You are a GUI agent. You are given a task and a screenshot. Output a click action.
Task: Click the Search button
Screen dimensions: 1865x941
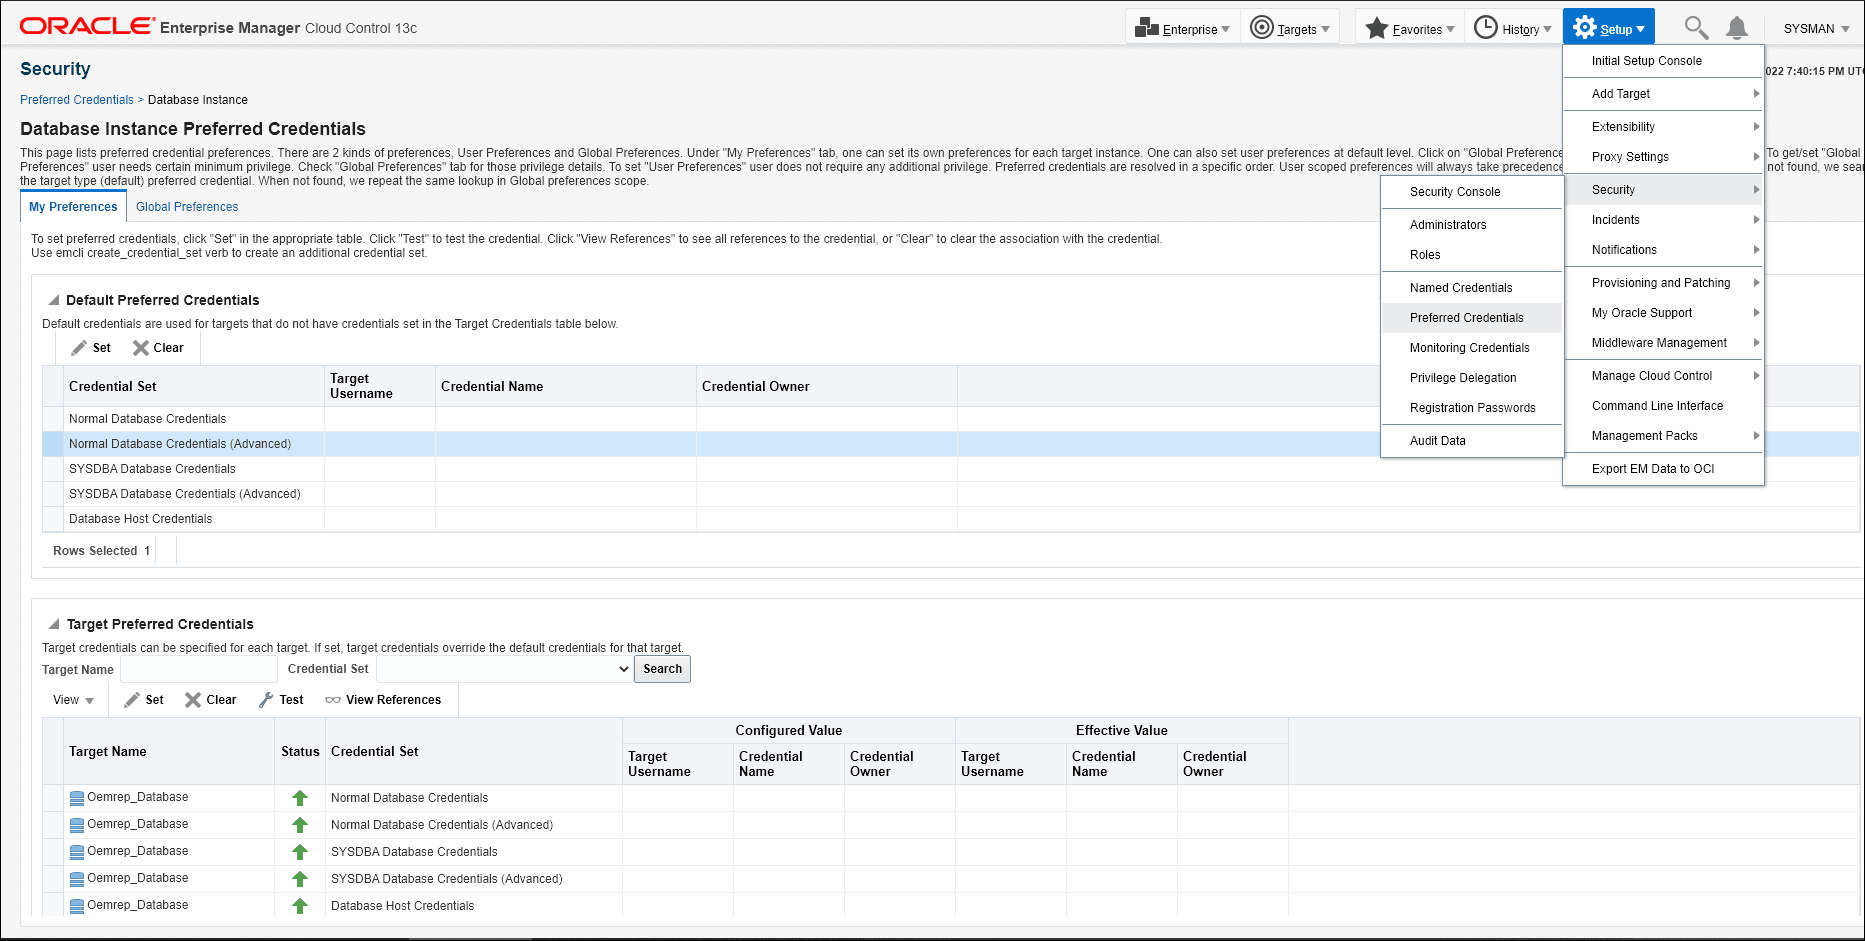pyautogui.click(x=662, y=669)
